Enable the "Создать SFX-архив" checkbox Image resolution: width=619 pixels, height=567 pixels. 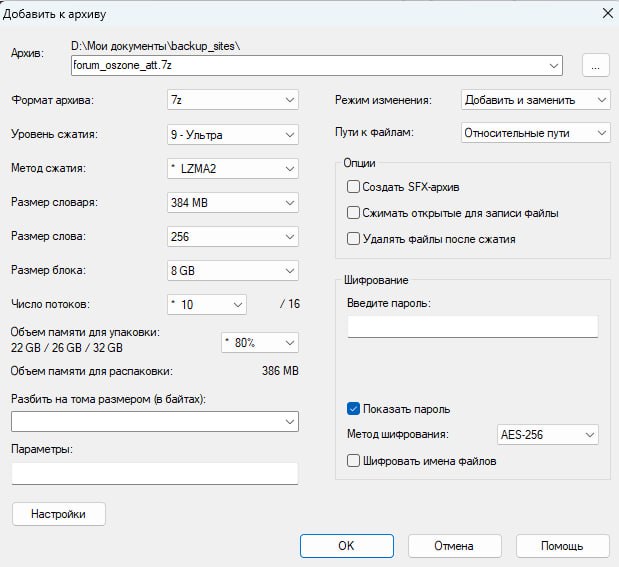(x=353, y=187)
